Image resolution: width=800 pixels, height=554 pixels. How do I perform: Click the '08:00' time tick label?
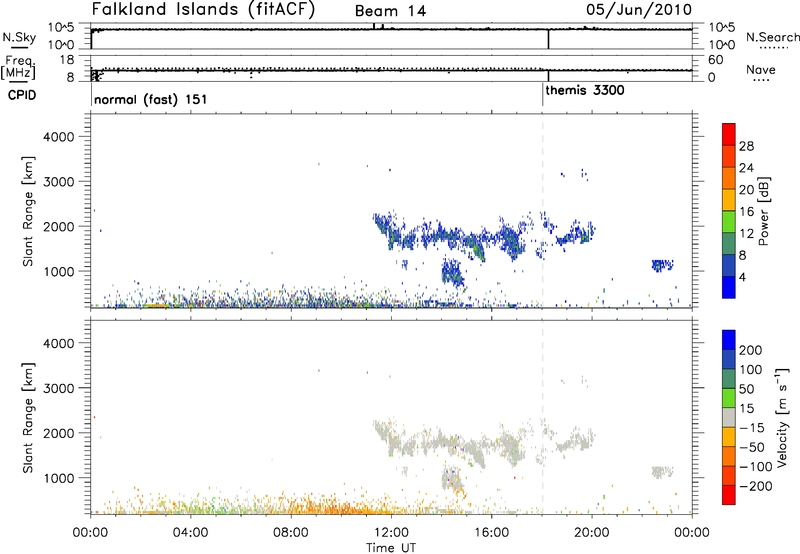[291, 533]
